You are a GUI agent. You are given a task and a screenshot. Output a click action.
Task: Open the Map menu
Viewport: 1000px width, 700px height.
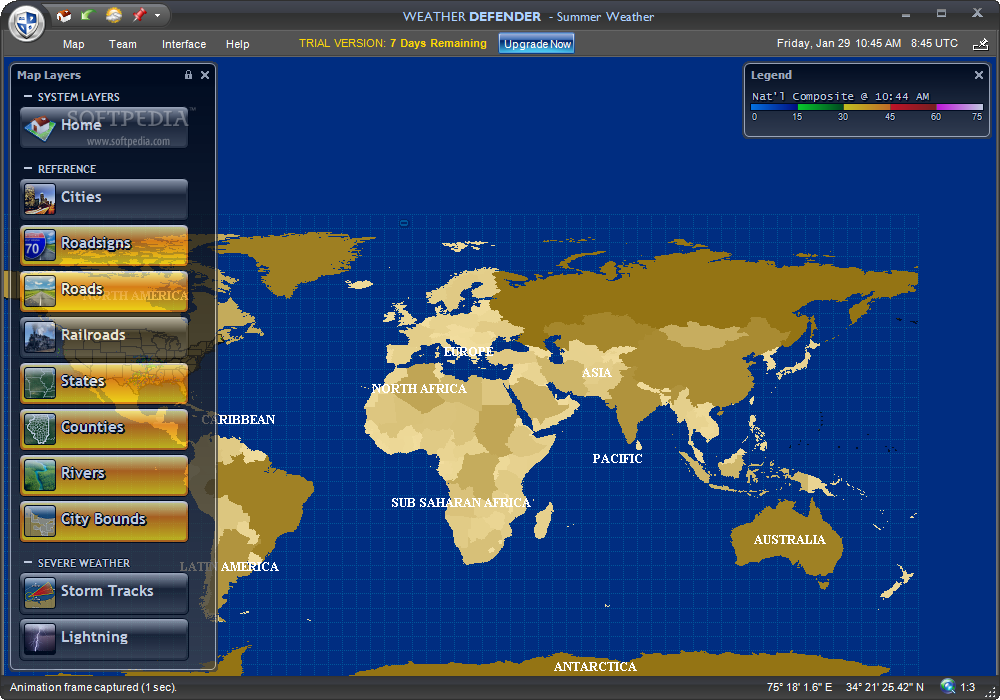(x=73, y=44)
